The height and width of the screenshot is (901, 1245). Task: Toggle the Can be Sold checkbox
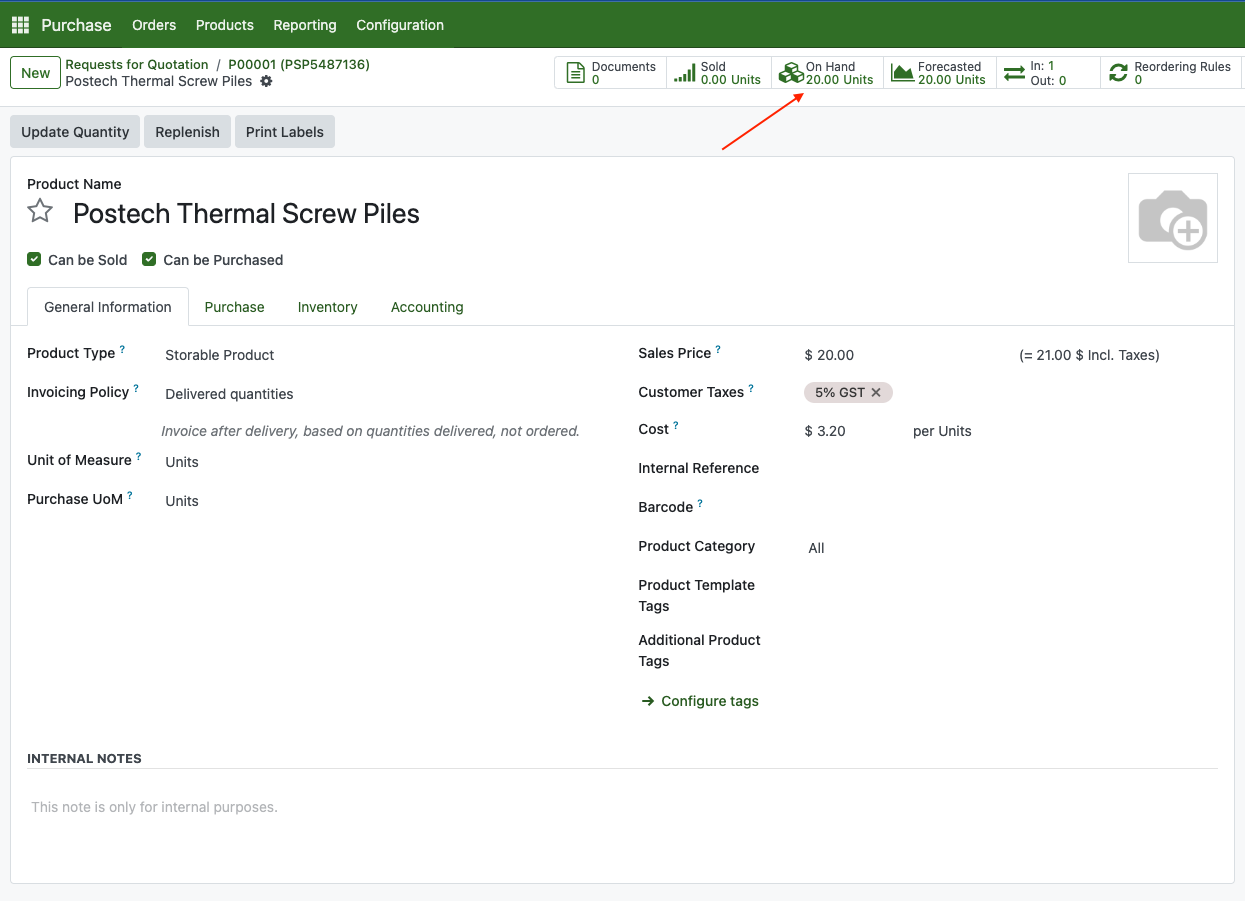point(35,260)
